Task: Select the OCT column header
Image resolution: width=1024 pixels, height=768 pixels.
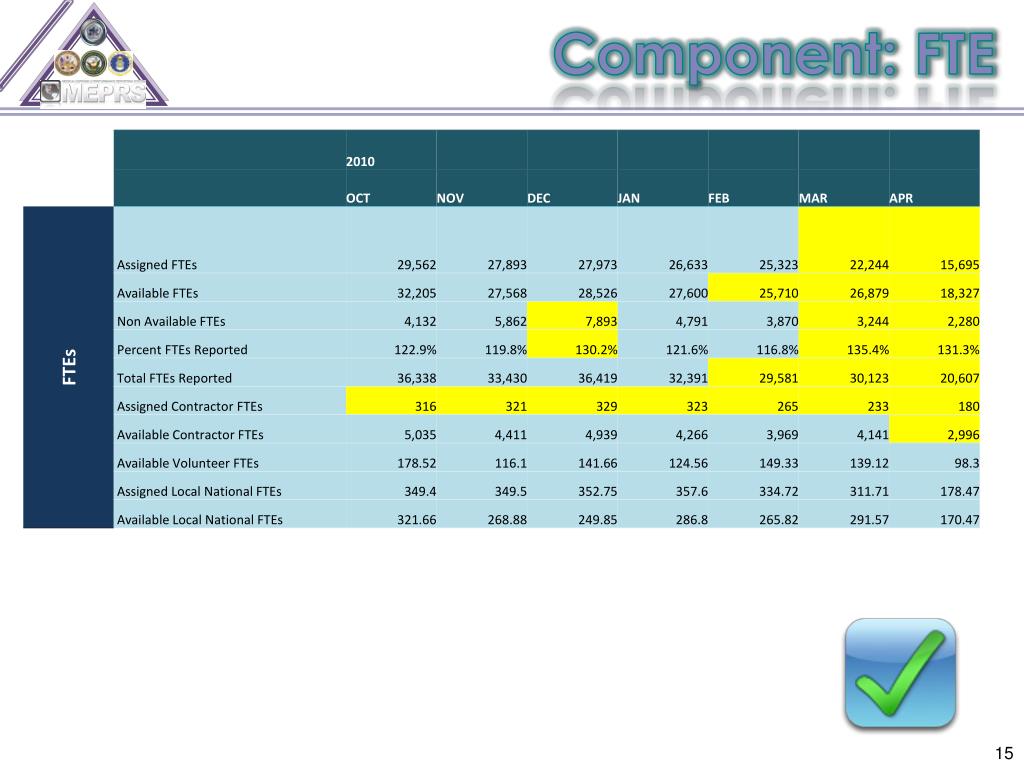Action: click(x=358, y=198)
